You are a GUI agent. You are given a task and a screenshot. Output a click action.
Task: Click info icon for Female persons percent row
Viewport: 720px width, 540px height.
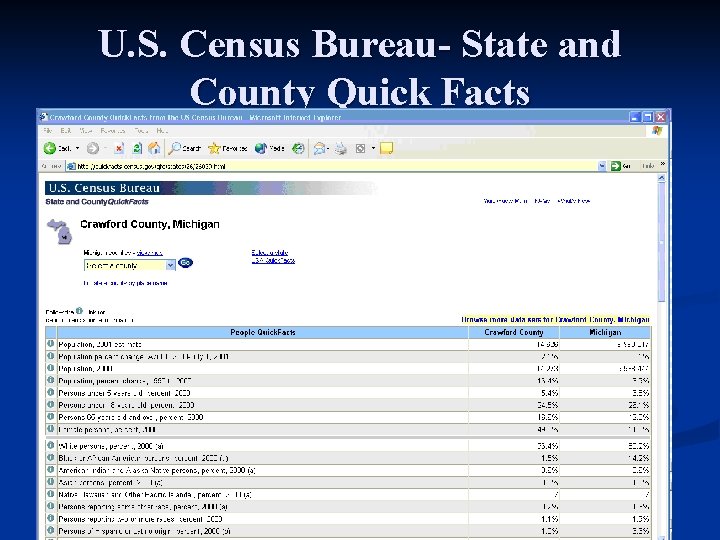click(51, 429)
